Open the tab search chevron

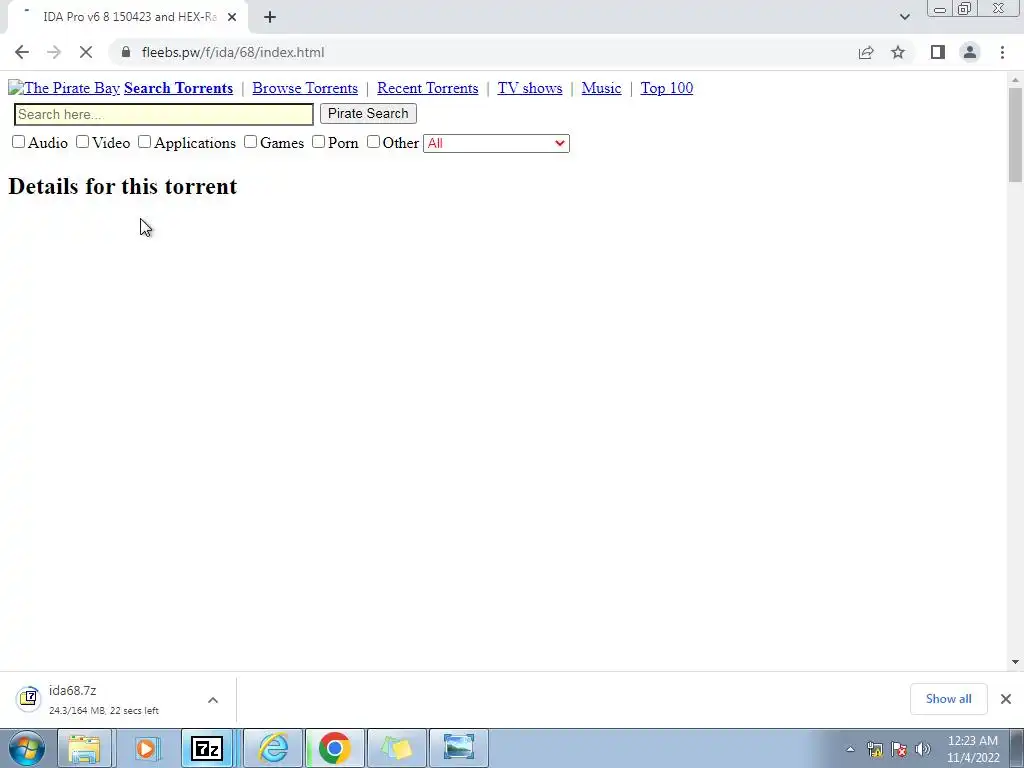click(904, 17)
